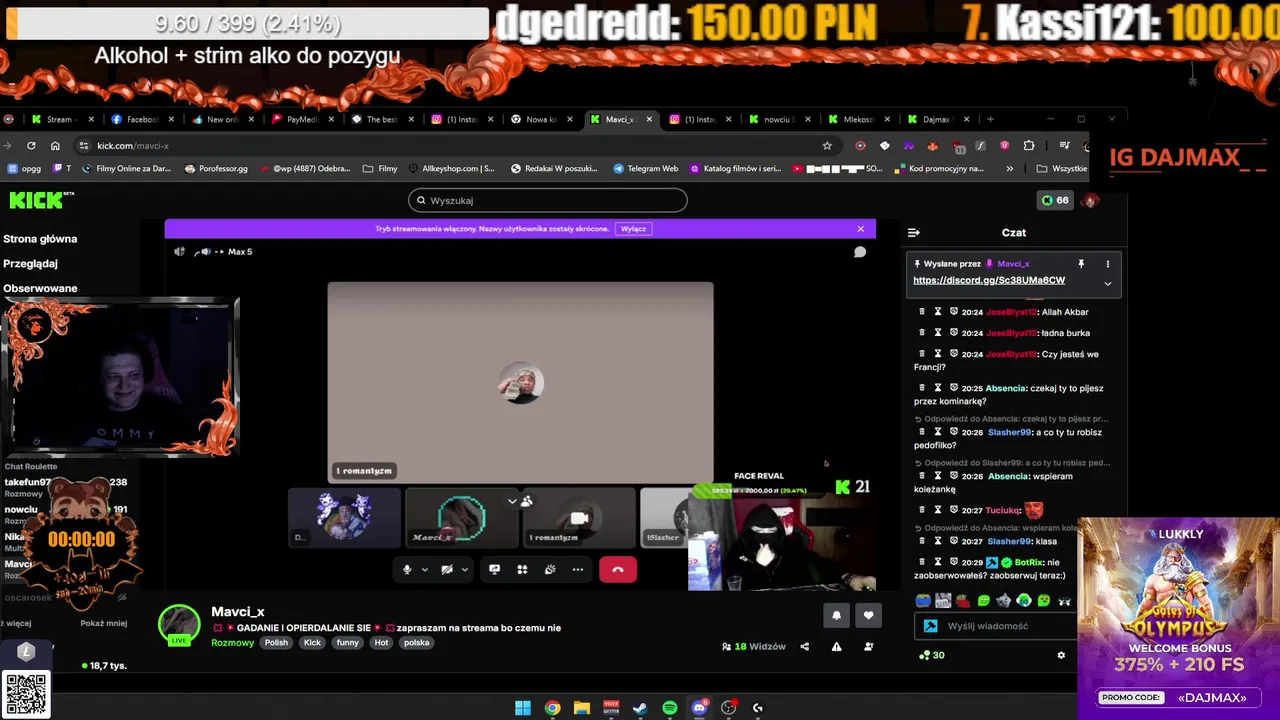Focus the Wyszukaj search field
Screen dimensions: 1280x720
[x=548, y=200]
